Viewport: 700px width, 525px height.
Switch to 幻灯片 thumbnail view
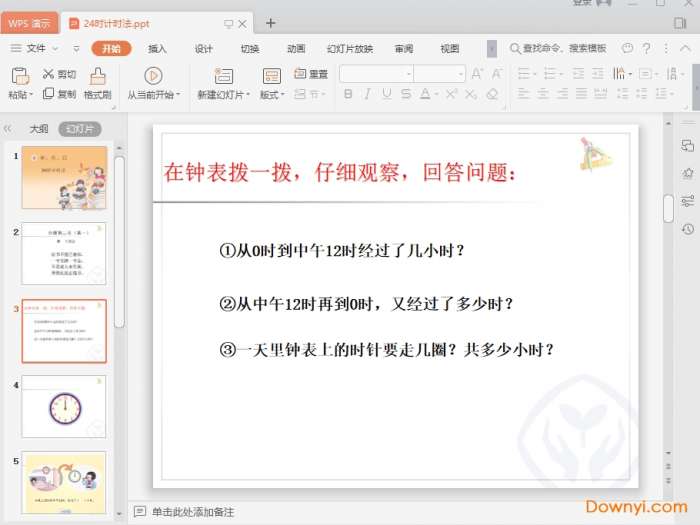[80, 129]
